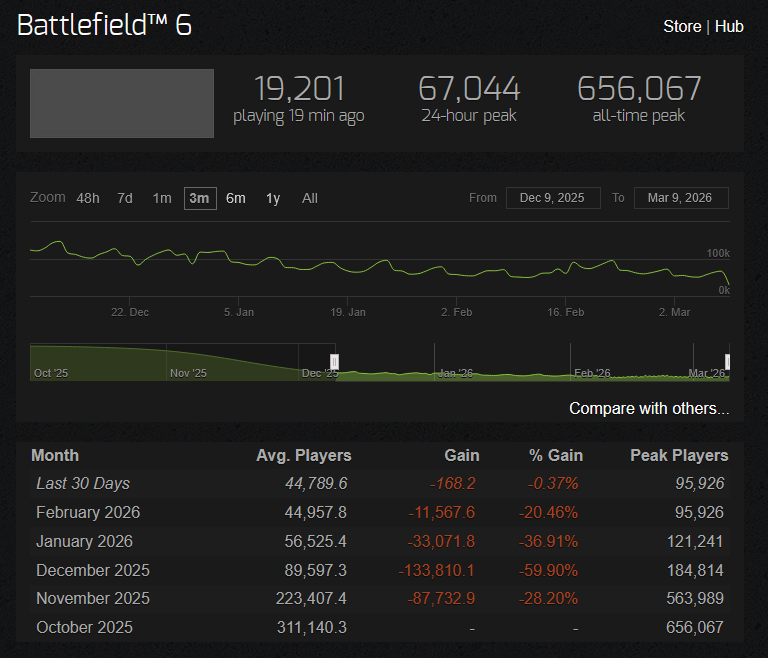The width and height of the screenshot is (768, 658).
Task: Click the 16. Feb chart axis label
Action: coord(566,312)
